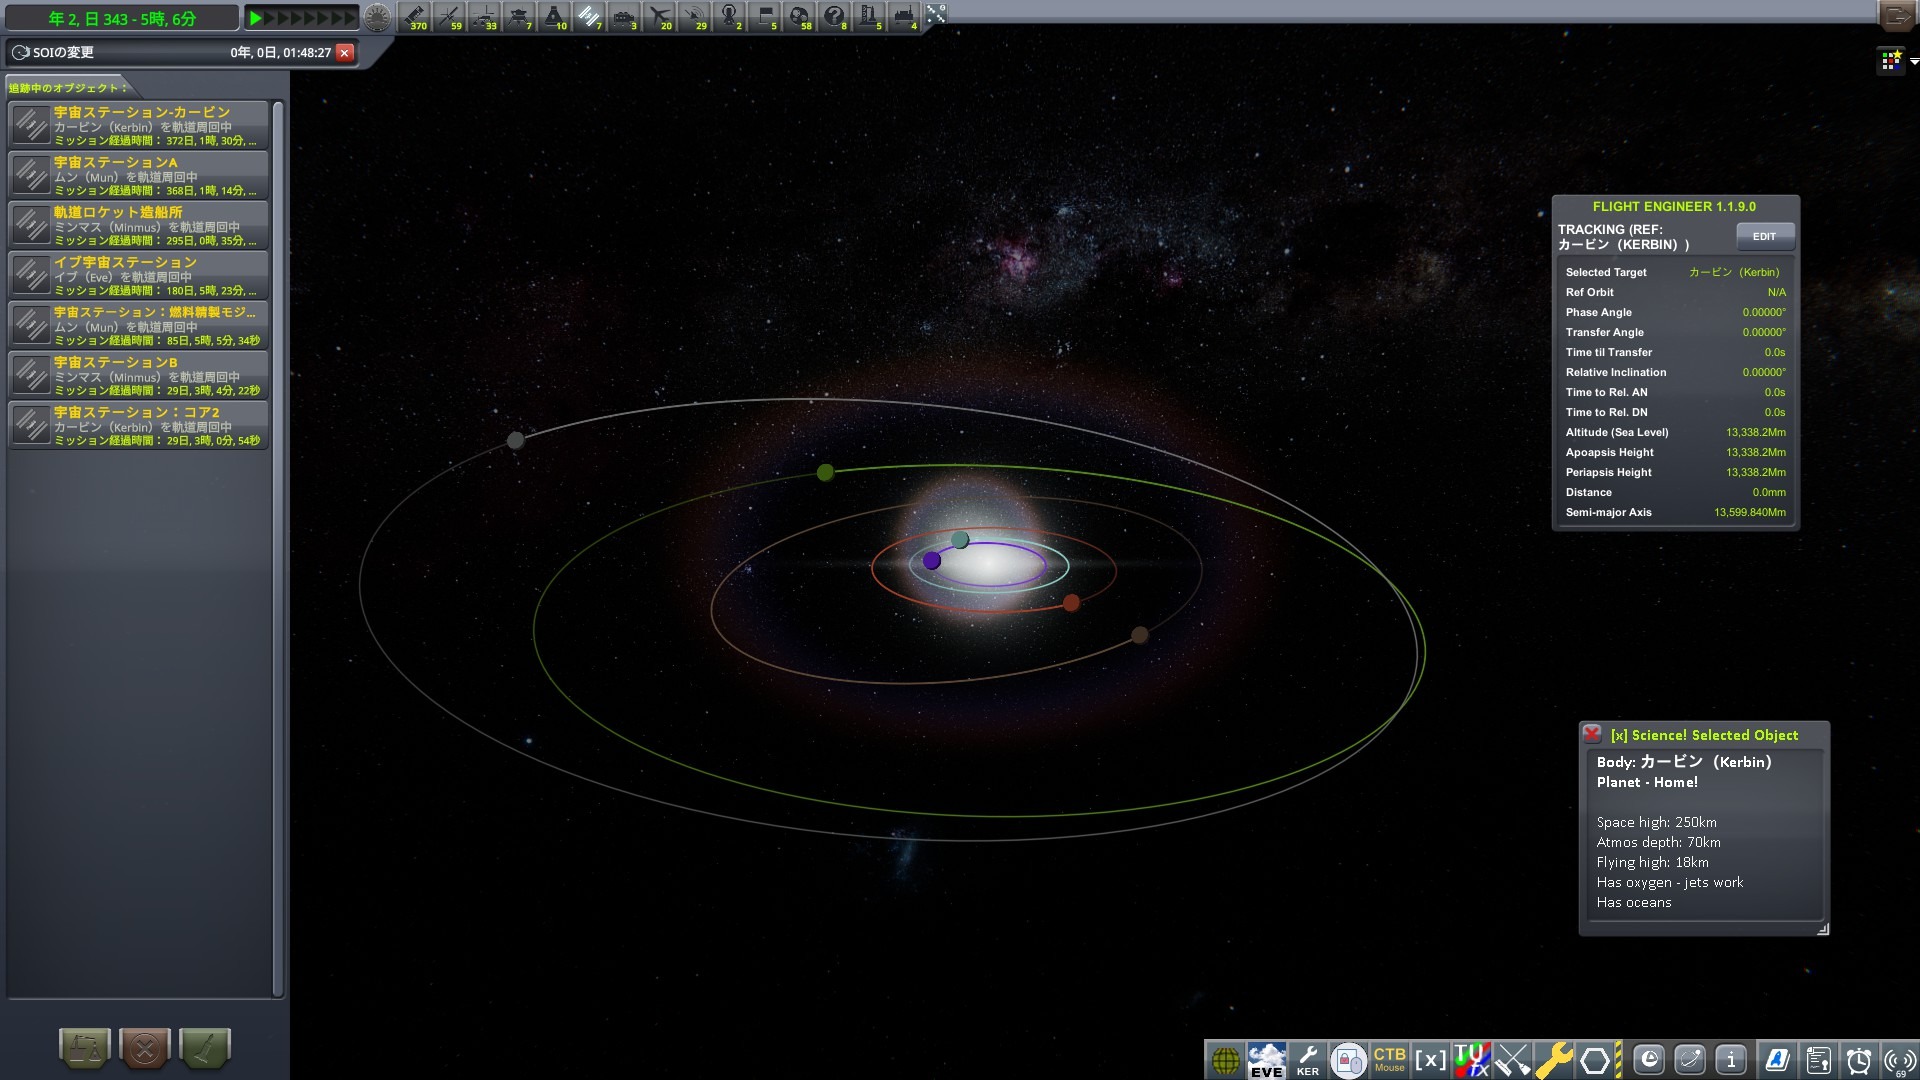Open the green globe toolbar icon
This screenshot has height=1080, width=1920.
tap(1226, 1060)
